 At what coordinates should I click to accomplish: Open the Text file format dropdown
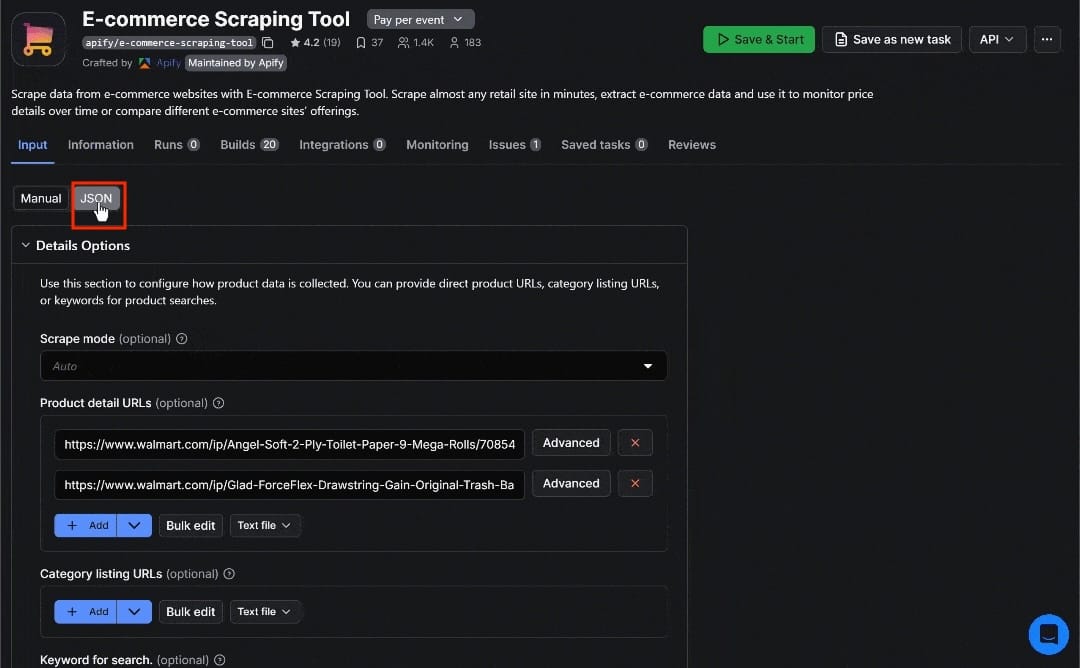[265, 525]
